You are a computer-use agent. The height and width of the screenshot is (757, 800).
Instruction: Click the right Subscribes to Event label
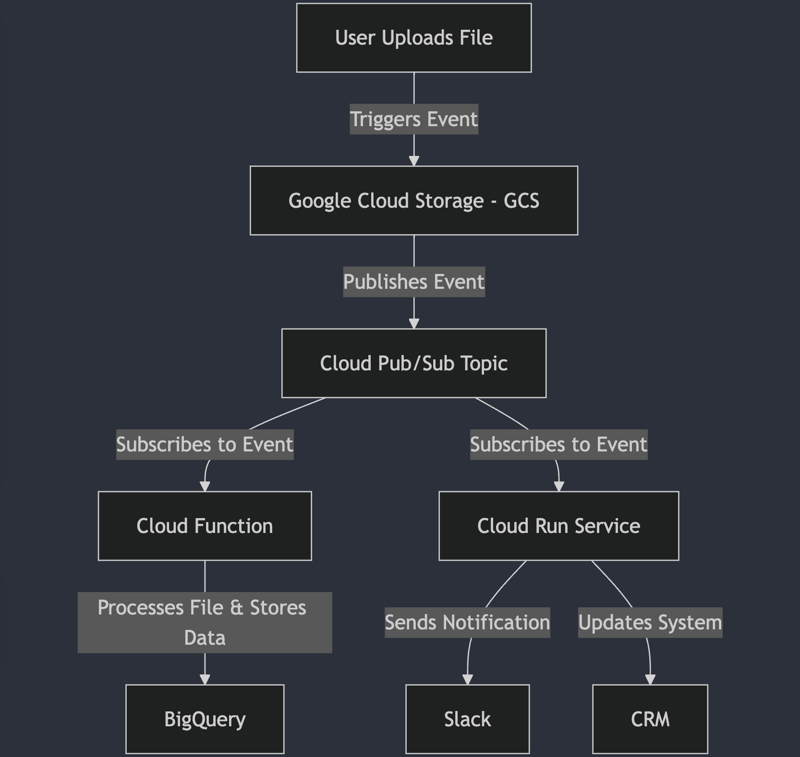click(x=559, y=444)
